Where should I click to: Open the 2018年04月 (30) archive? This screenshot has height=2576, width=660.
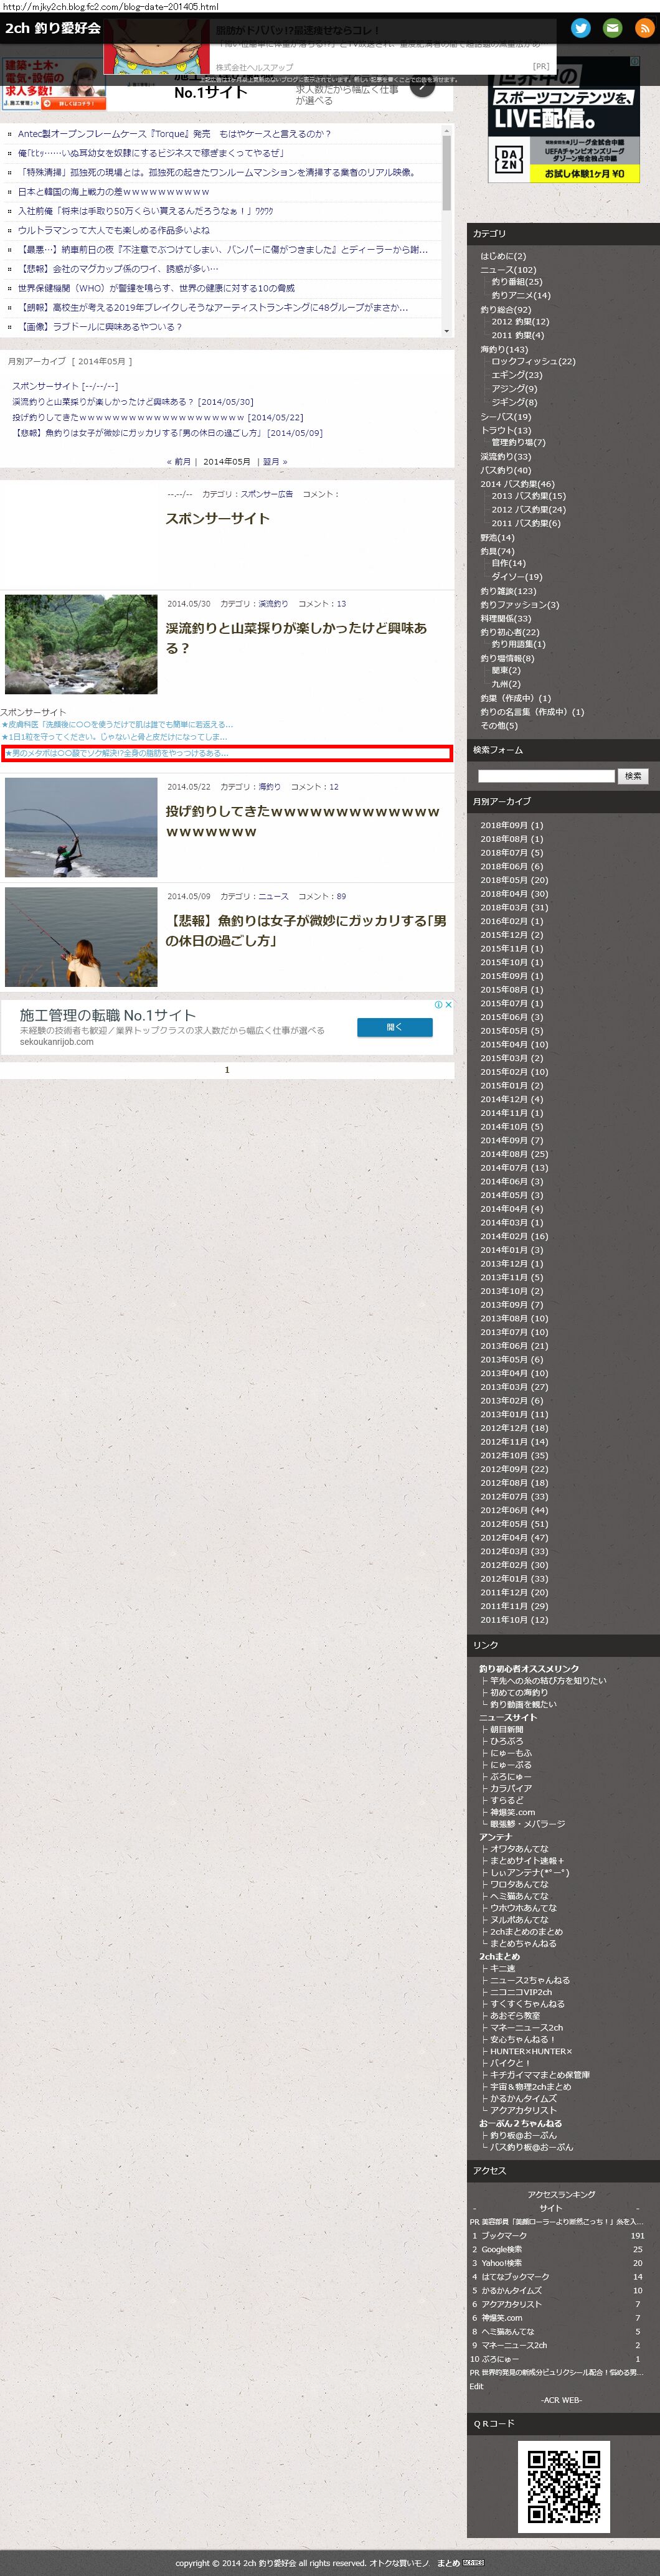[514, 894]
